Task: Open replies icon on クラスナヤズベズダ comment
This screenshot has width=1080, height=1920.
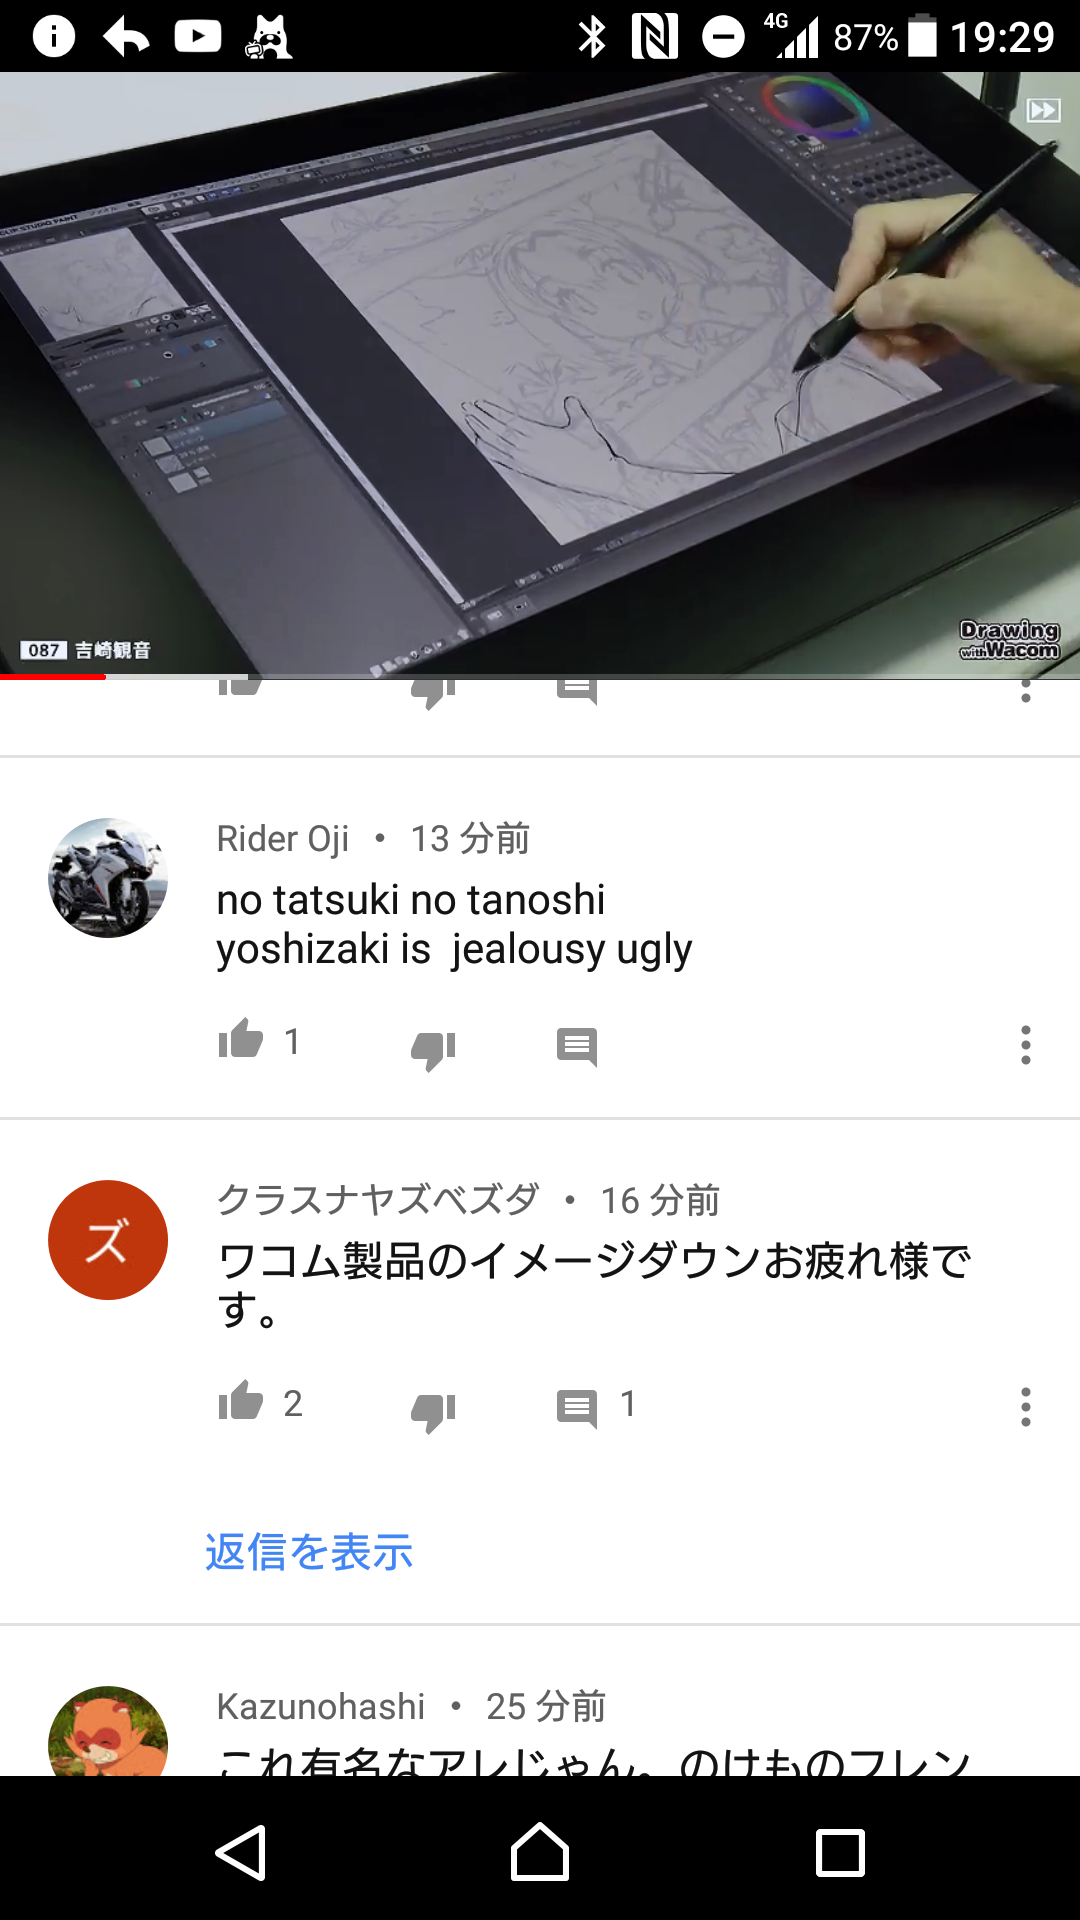Action: tap(577, 1409)
